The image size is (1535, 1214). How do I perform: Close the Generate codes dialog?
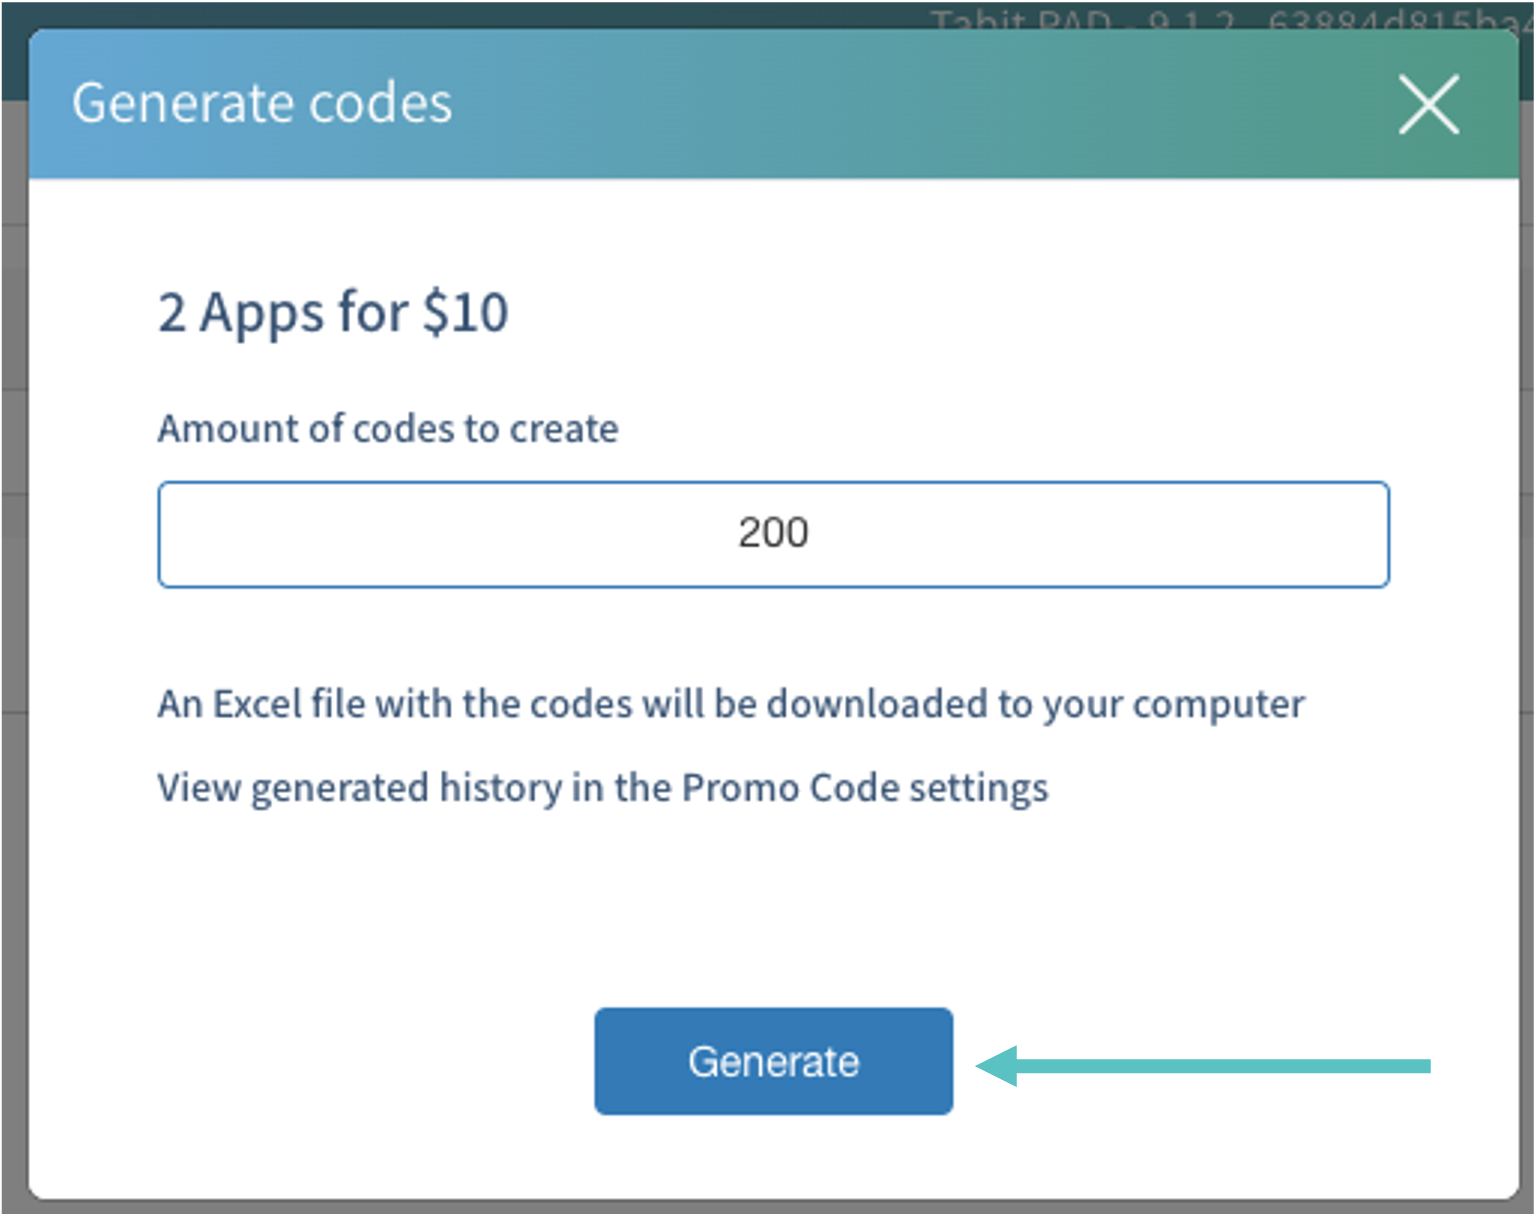[x=1428, y=104]
